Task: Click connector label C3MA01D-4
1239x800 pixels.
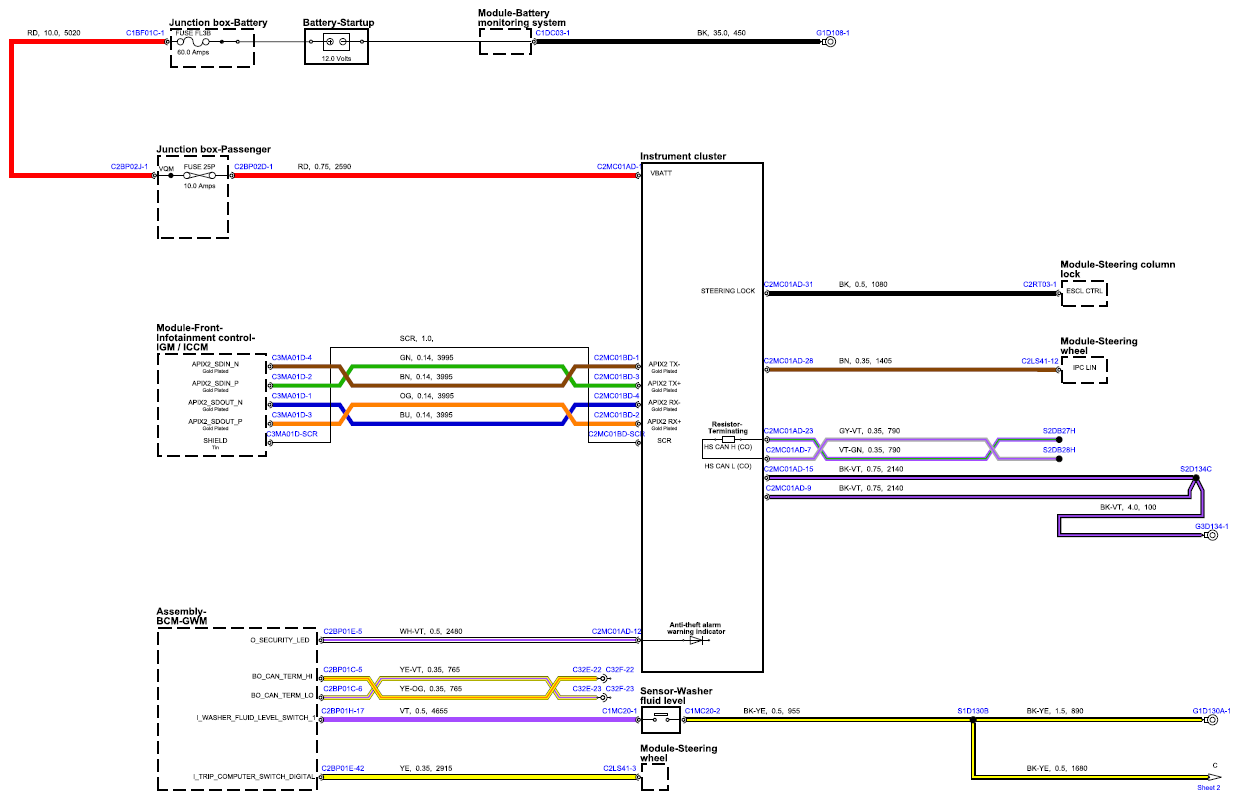Action: coord(291,357)
